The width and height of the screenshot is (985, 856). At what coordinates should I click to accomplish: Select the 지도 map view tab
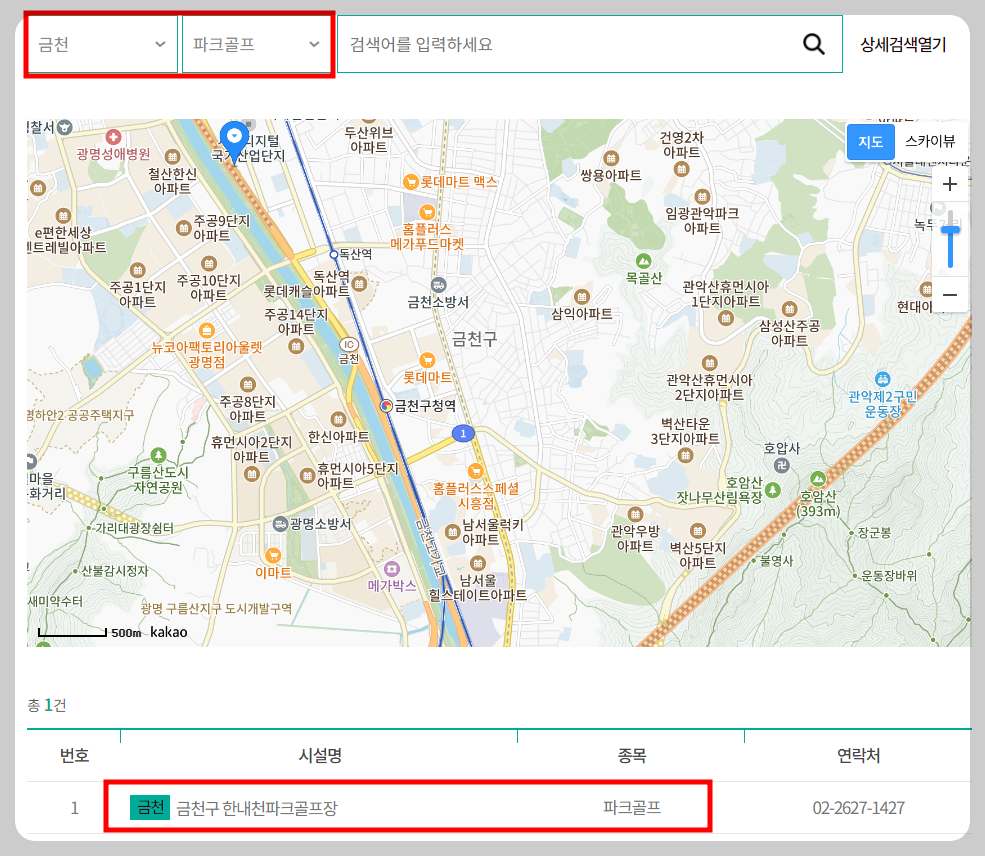[870, 142]
